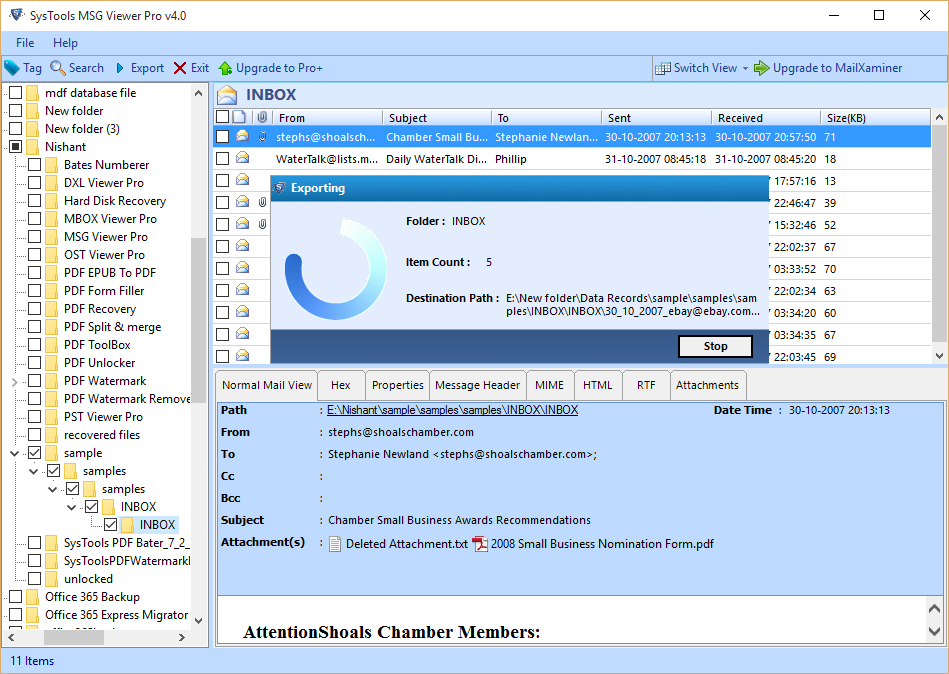Switch to the HTML tab
The image size is (949, 674).
tap(597, 385)
